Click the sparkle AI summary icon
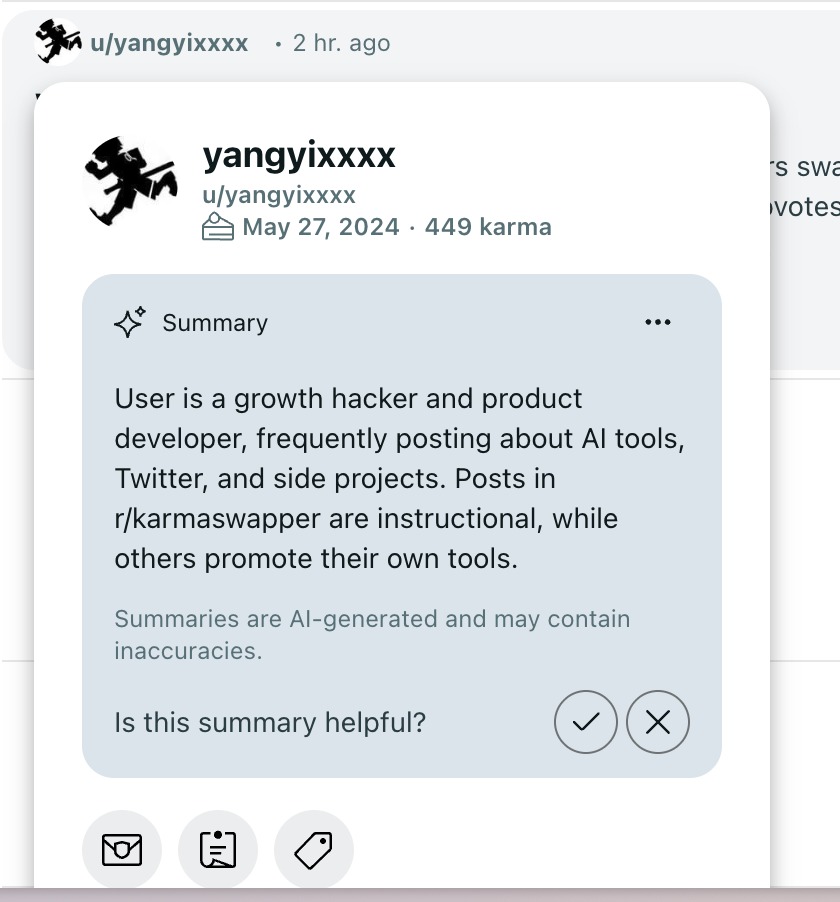 (130, 322)
